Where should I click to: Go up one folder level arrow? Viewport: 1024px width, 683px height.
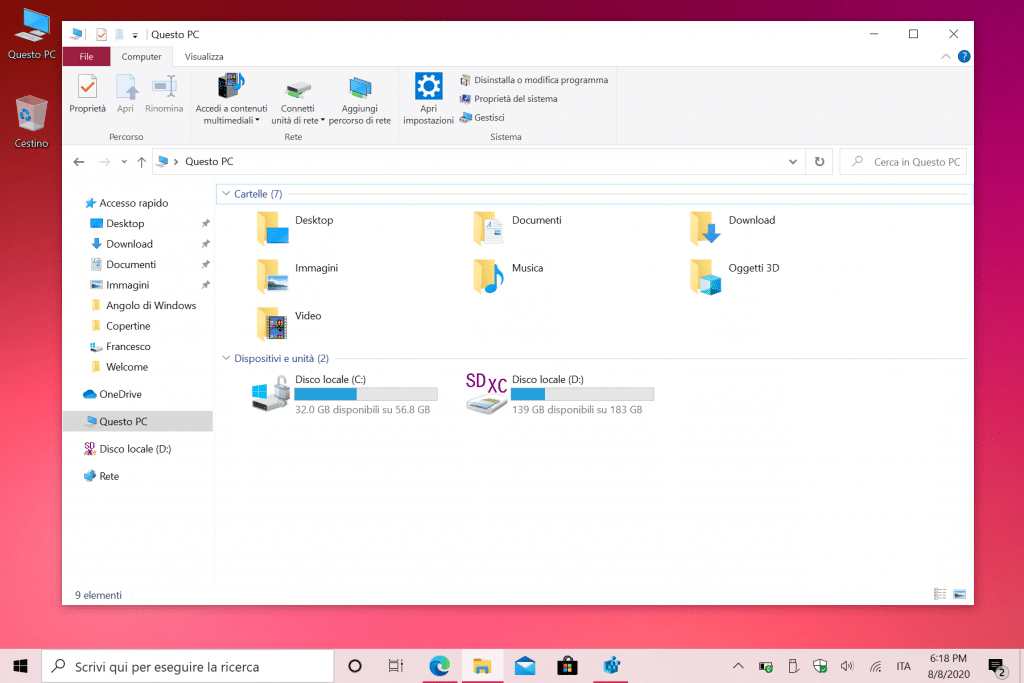(141, 162)
